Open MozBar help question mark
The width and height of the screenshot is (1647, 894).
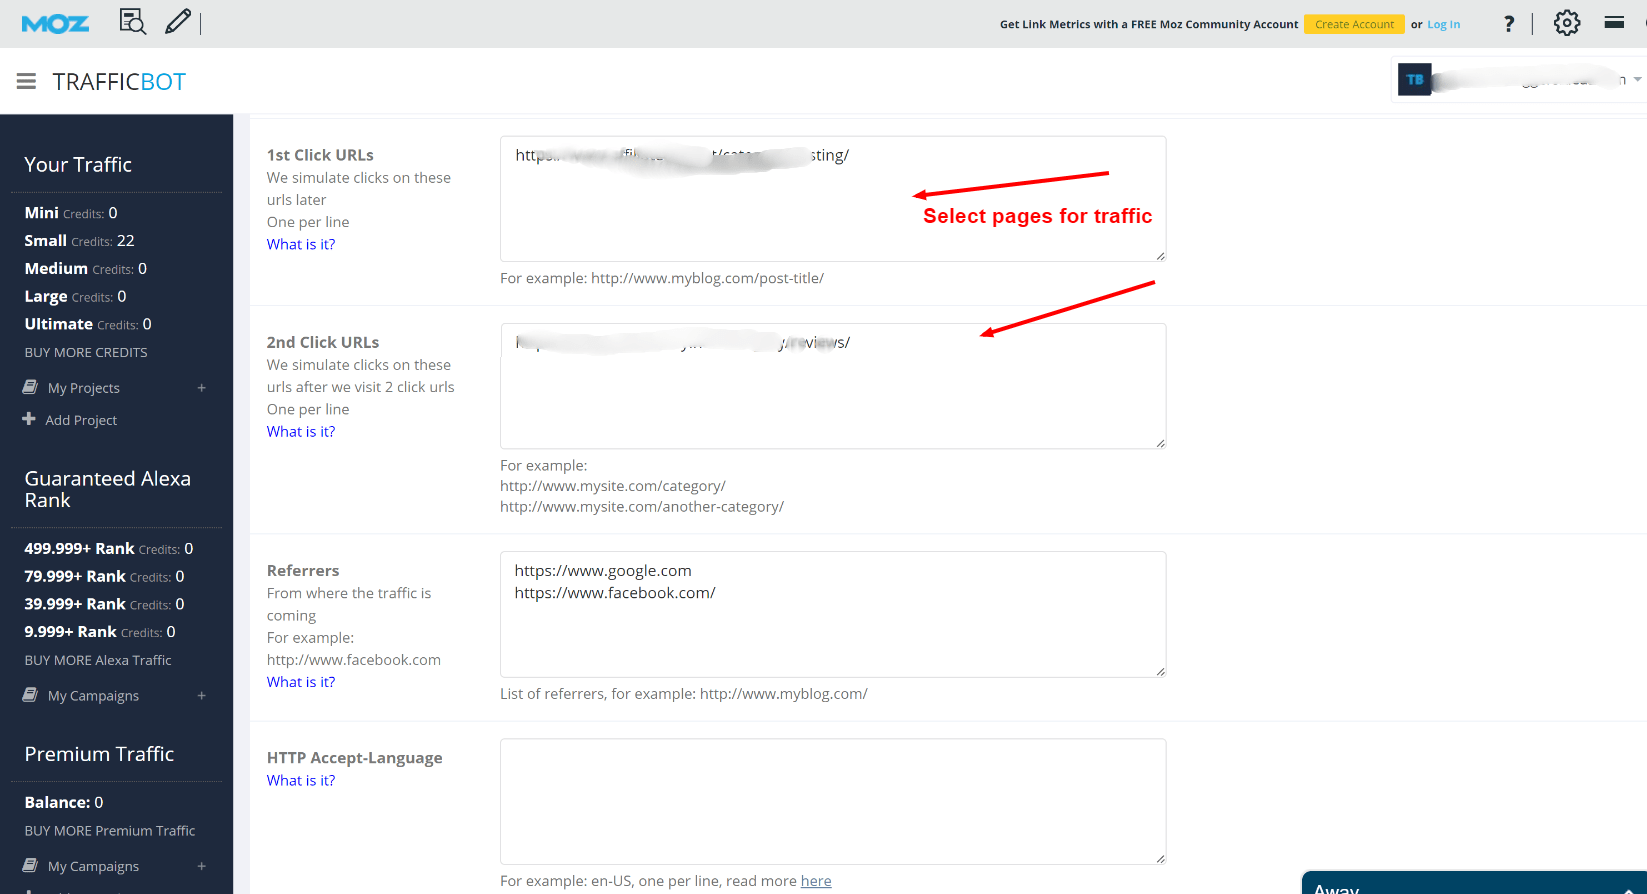tap(1509, 24)
